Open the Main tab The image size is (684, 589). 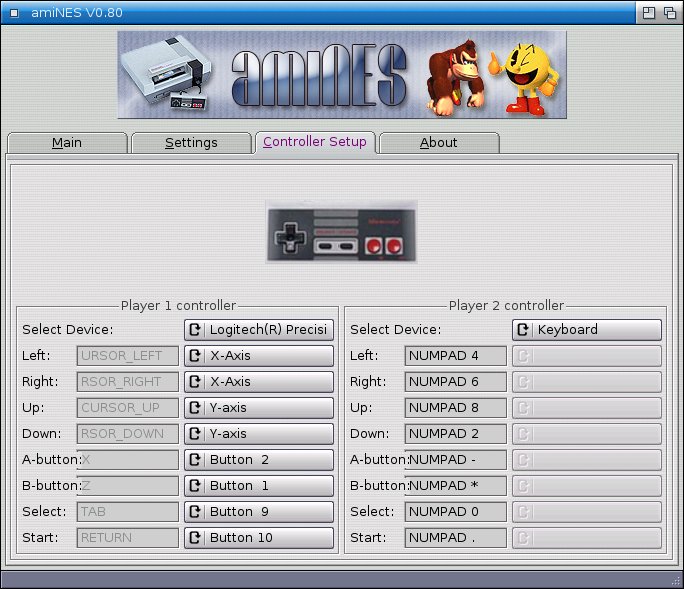click(x=67, y=143)
